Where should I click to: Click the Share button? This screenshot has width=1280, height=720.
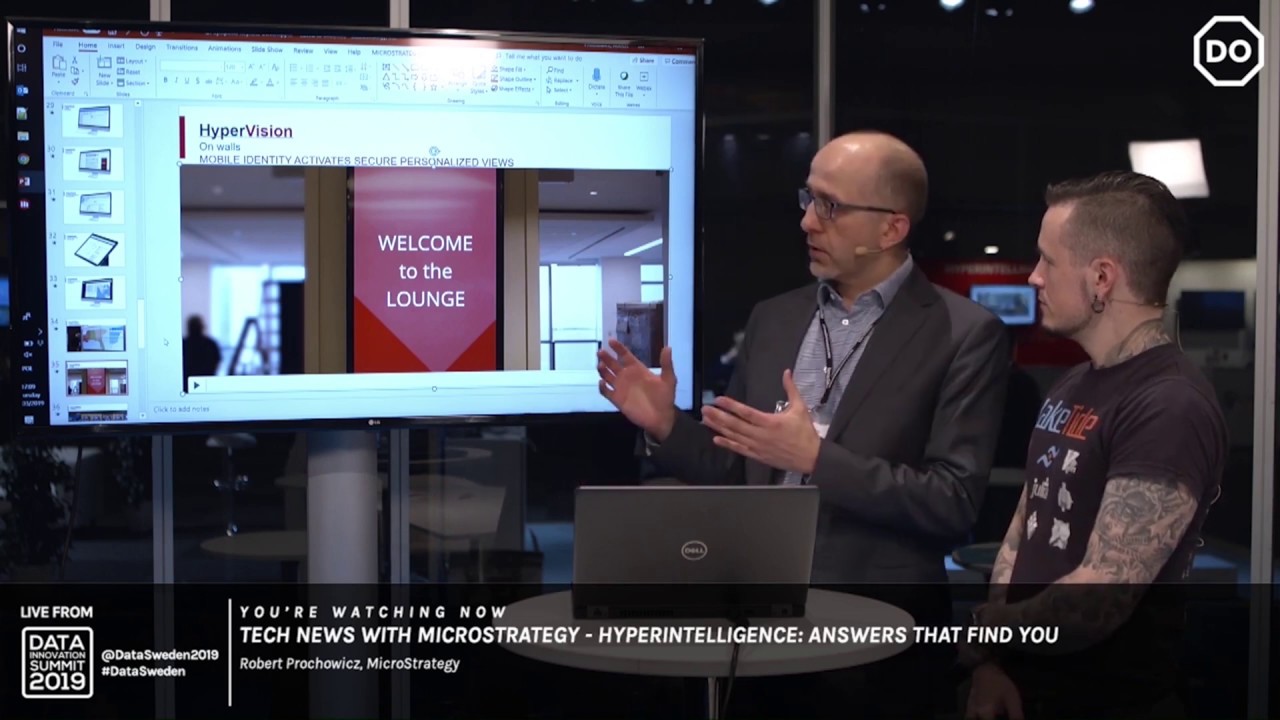(x=645, y=60)
